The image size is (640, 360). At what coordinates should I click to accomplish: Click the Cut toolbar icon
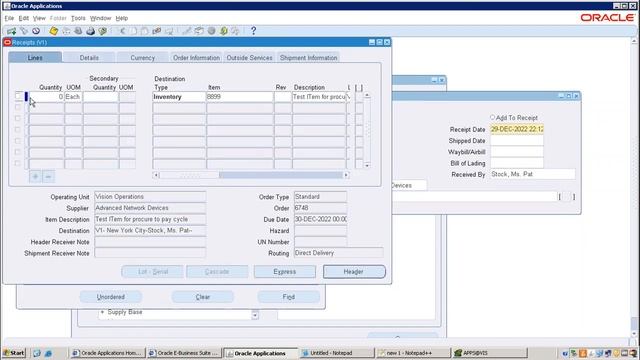click(x=122, y=31)
